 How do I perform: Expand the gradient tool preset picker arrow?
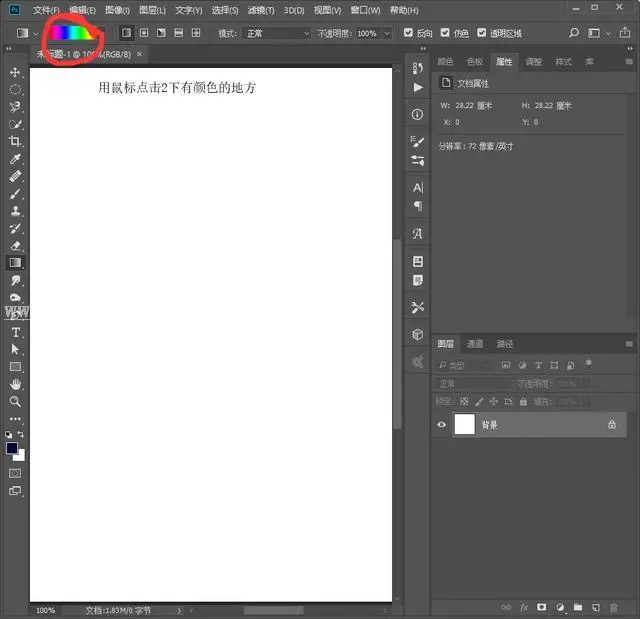[x=36, y=34]
